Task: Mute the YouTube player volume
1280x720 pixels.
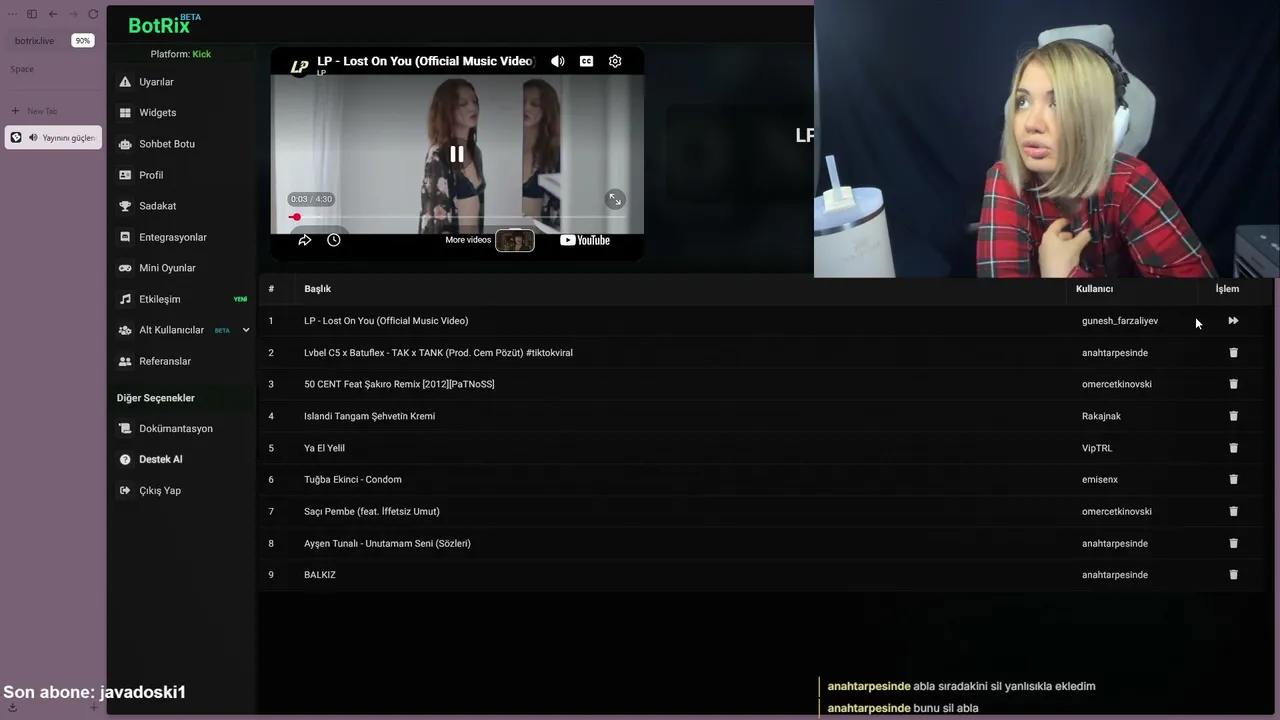Action: [x=558, y=61]
